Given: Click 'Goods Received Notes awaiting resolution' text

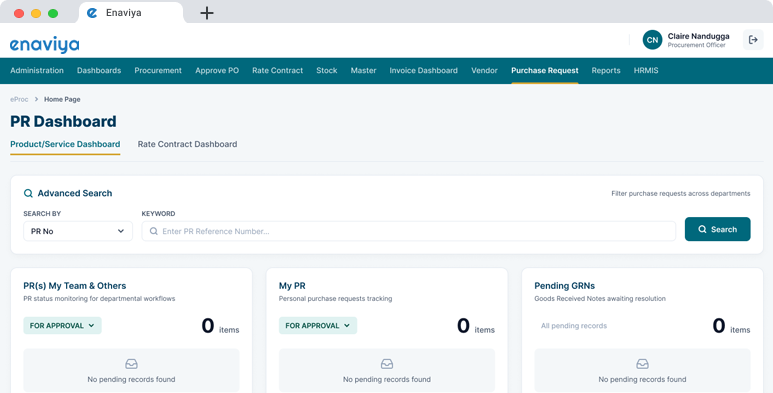Looking at the screenshot, I should (x=600, y=298).
